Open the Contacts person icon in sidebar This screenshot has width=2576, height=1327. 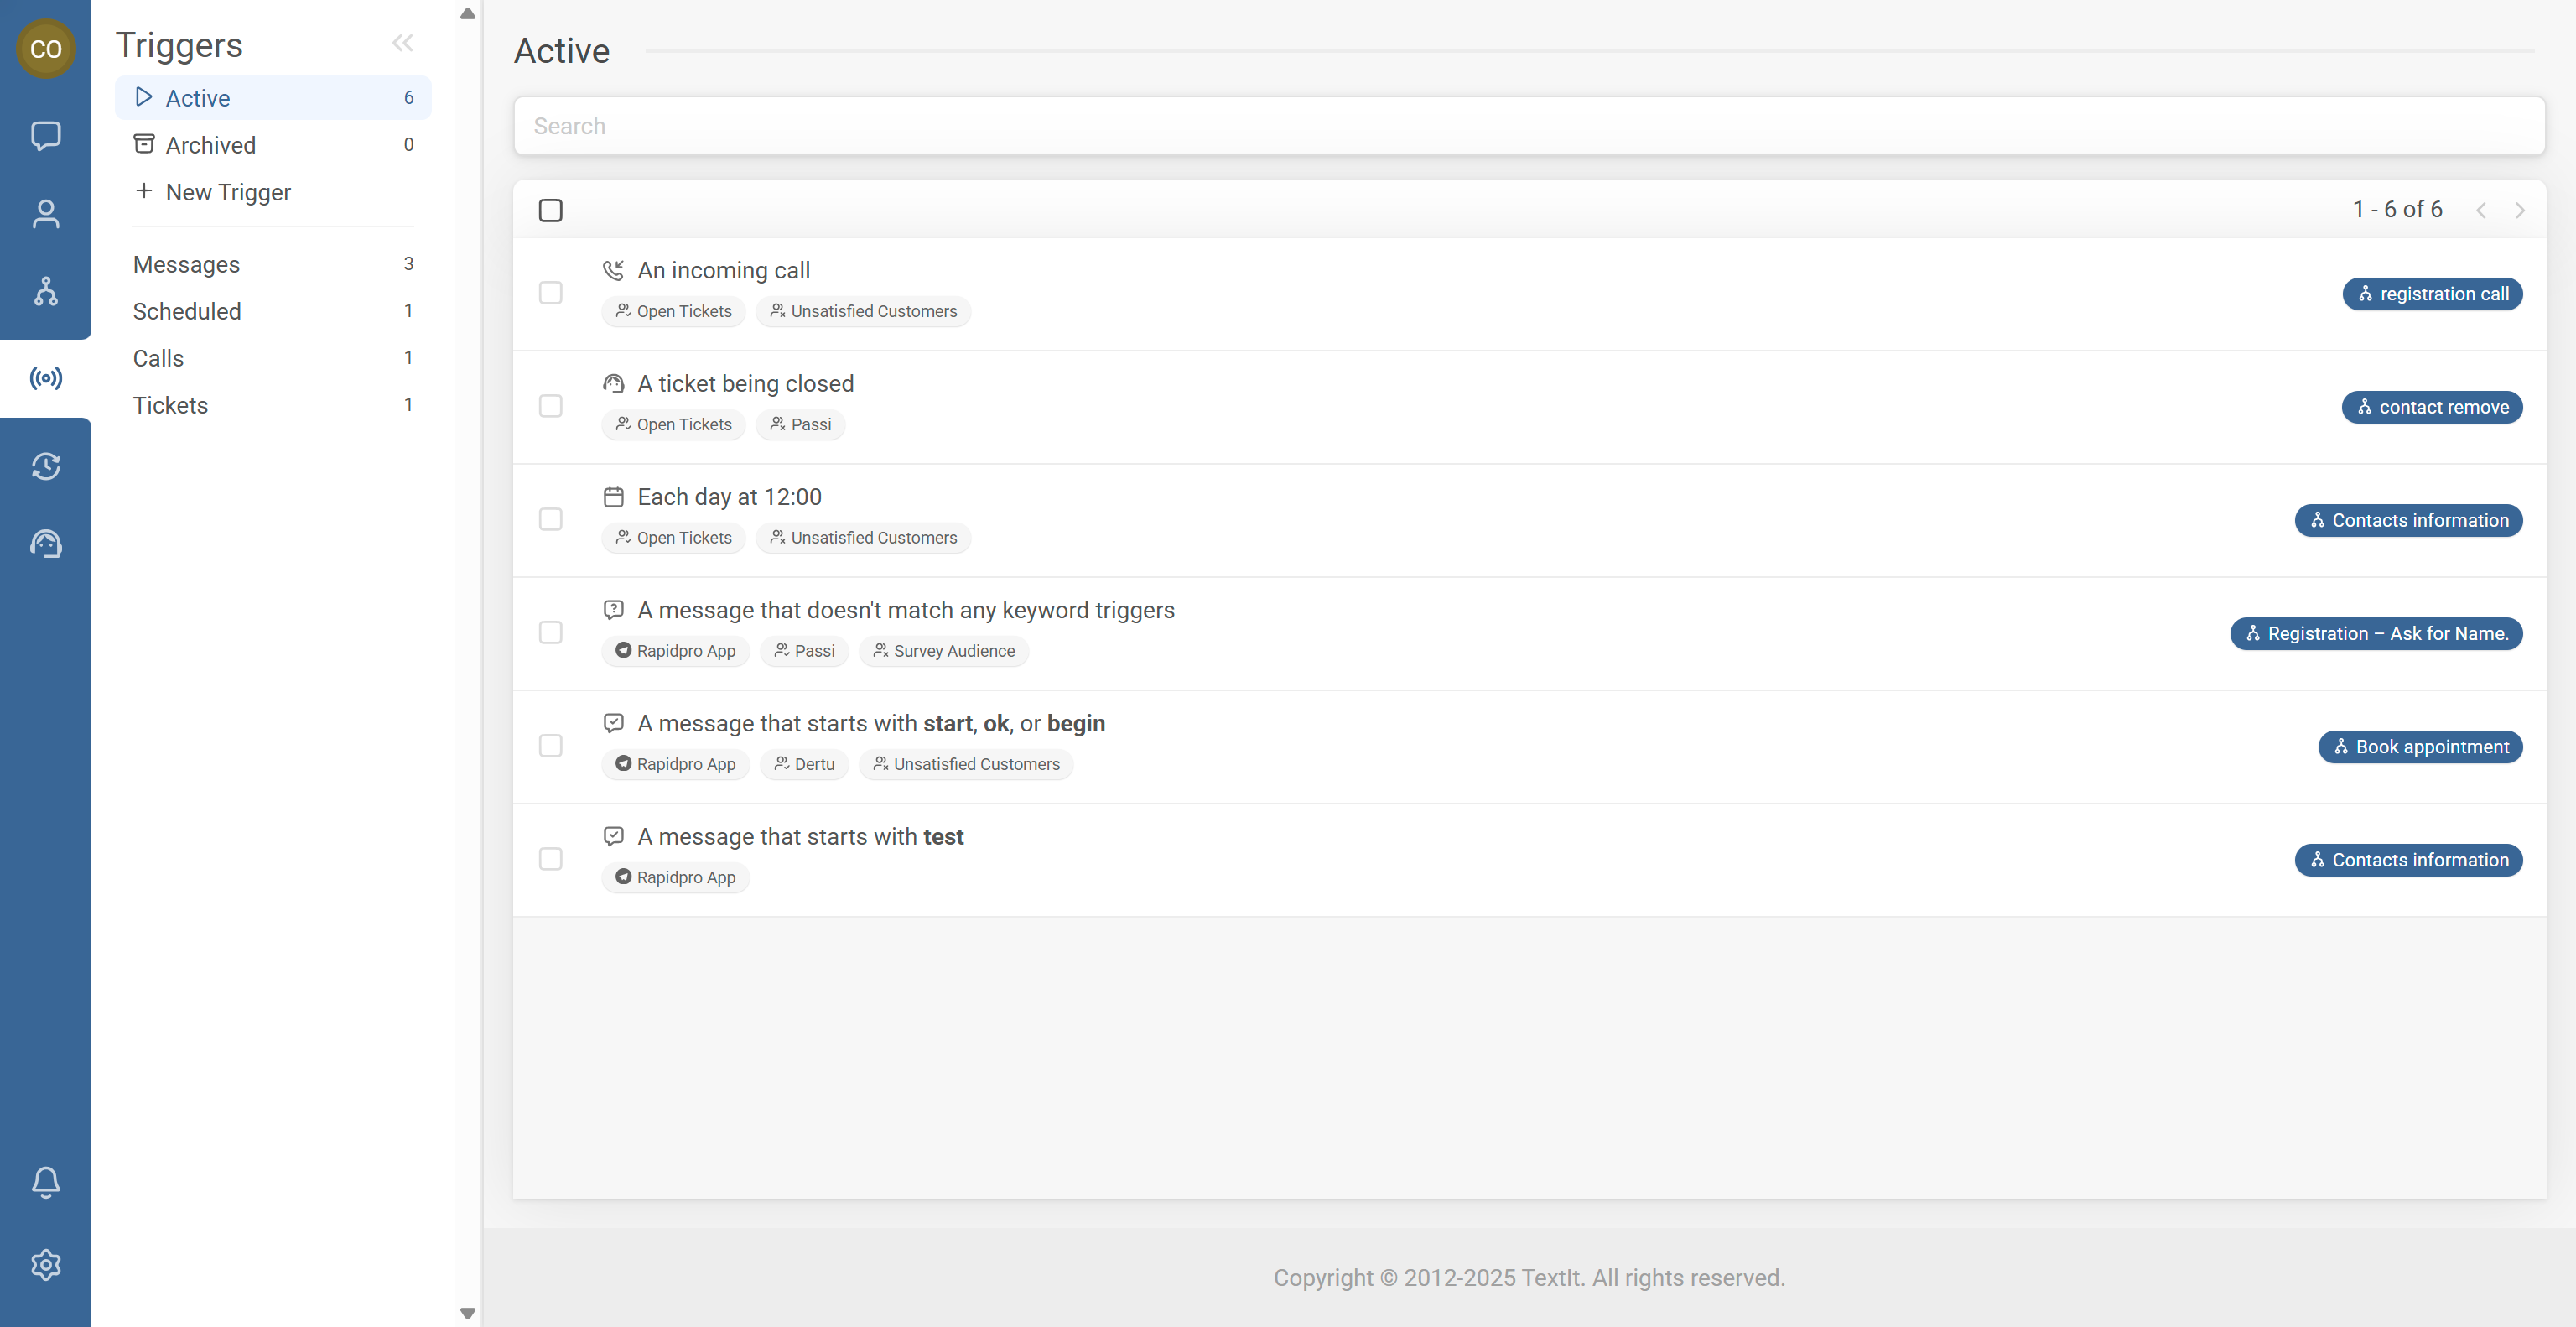tap(45, 213)
